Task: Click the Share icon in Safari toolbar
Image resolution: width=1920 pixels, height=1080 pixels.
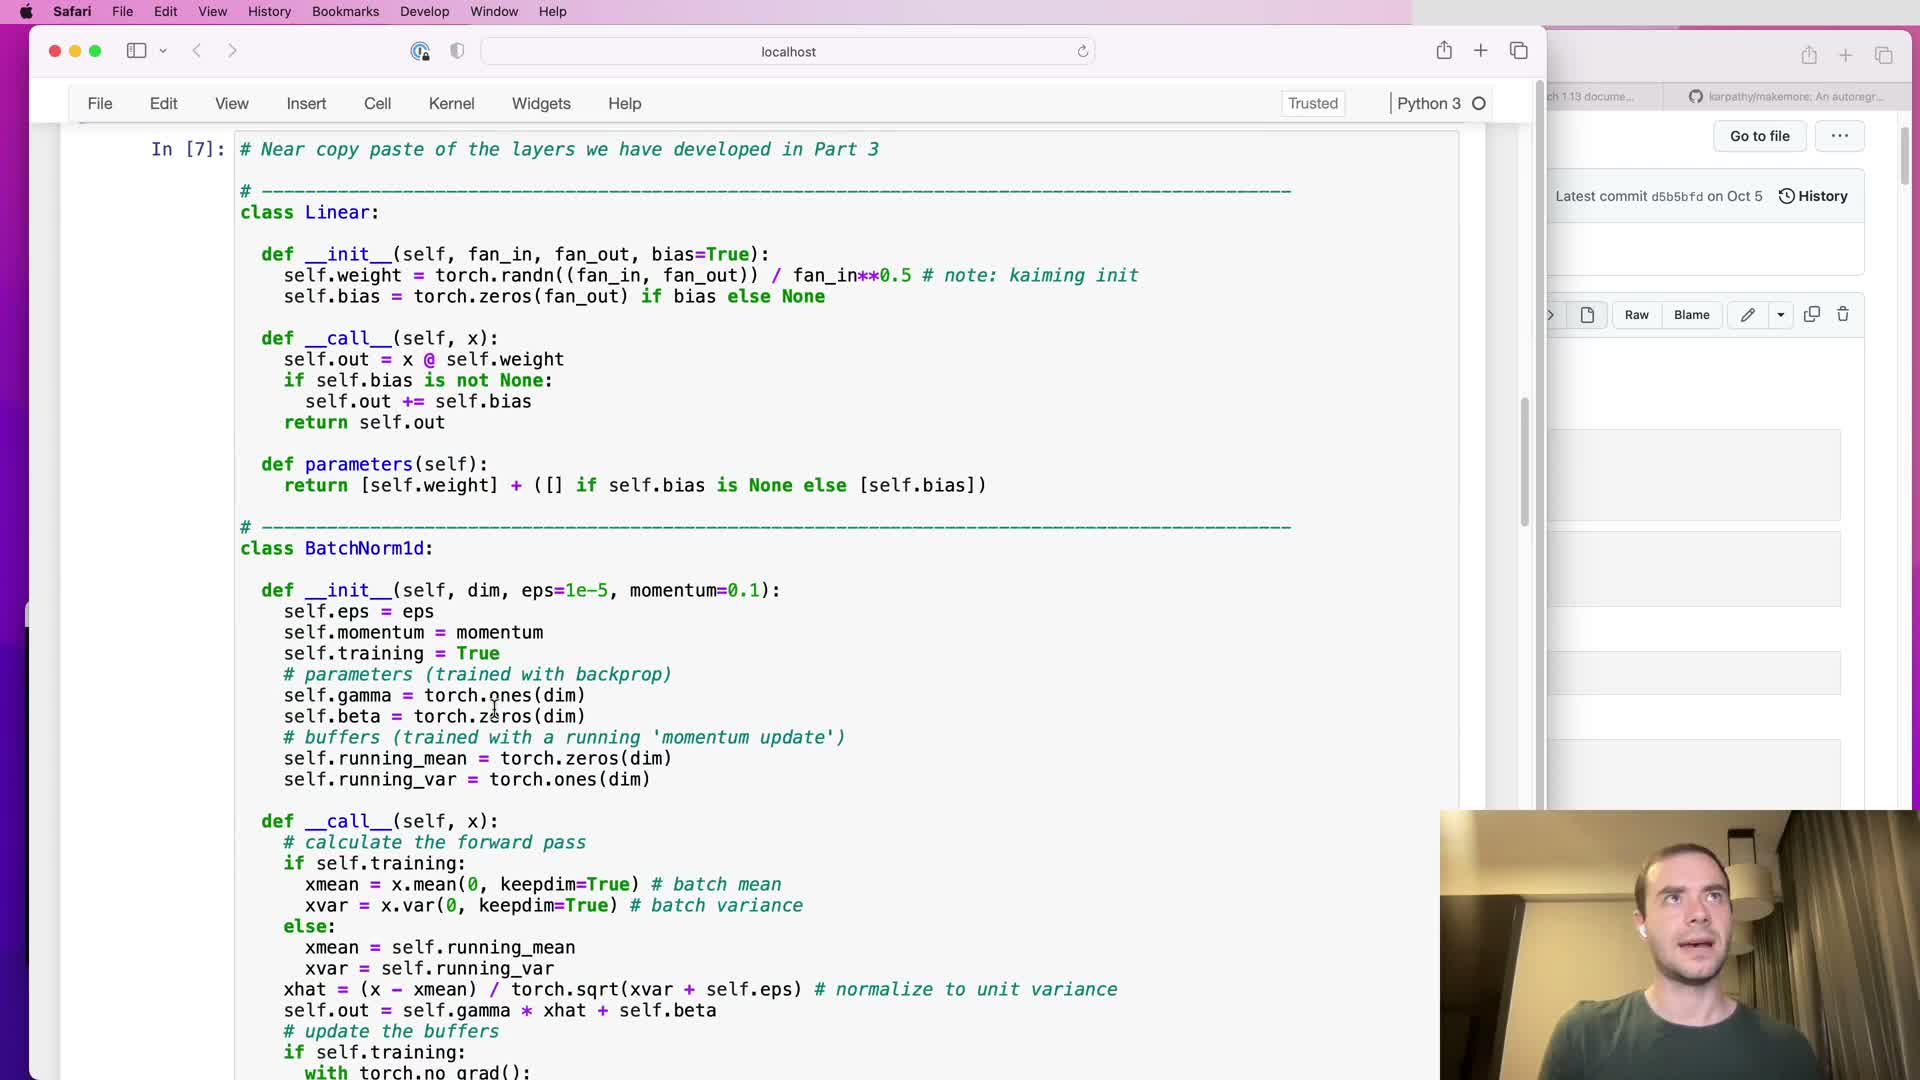Action: point(1444,51)
